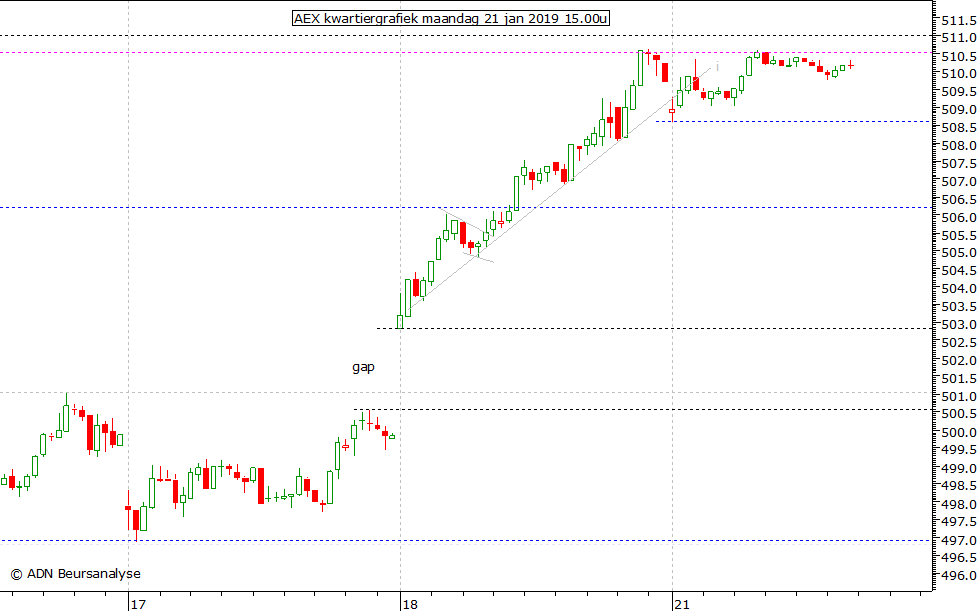Click the chart title 'AEX kwartiergrafiek maandag 21 jan 2019 15.00u'
This screenshot has height=611, width=980.
tap(451, 19)
